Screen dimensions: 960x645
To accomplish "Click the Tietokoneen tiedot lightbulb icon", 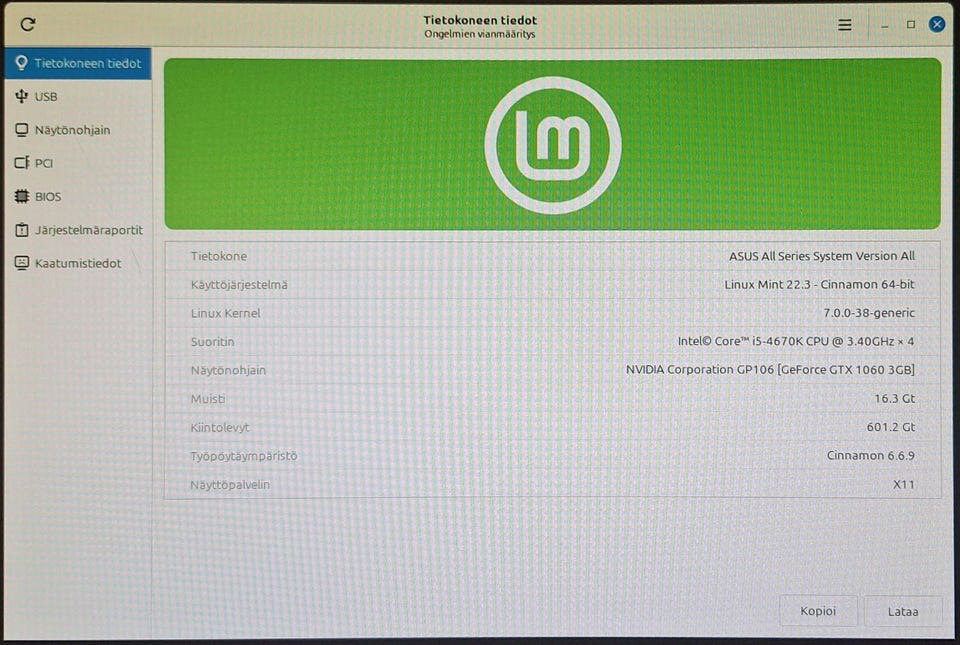I will click(x=21, y=63).
